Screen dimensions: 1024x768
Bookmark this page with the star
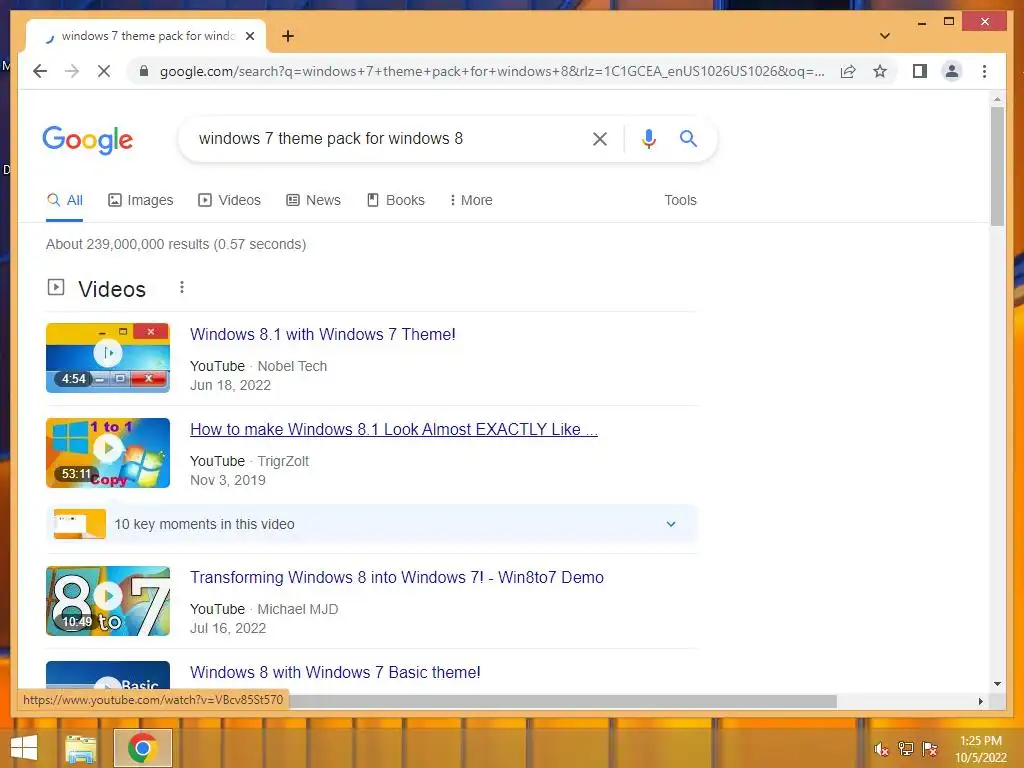point(880,71)
